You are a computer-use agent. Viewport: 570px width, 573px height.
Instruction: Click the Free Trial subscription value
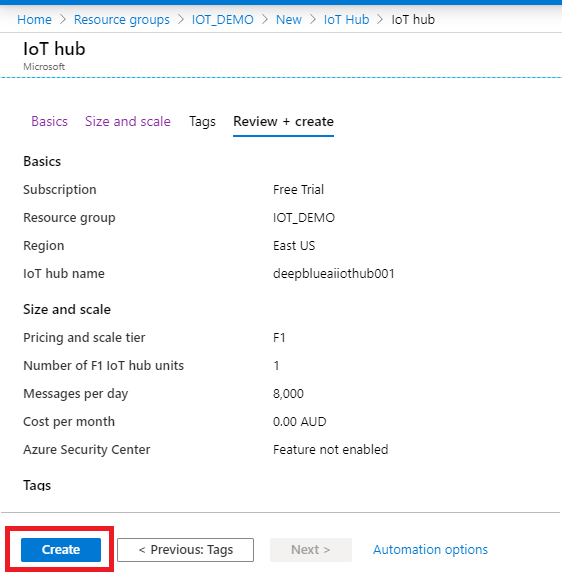point(298,190)
